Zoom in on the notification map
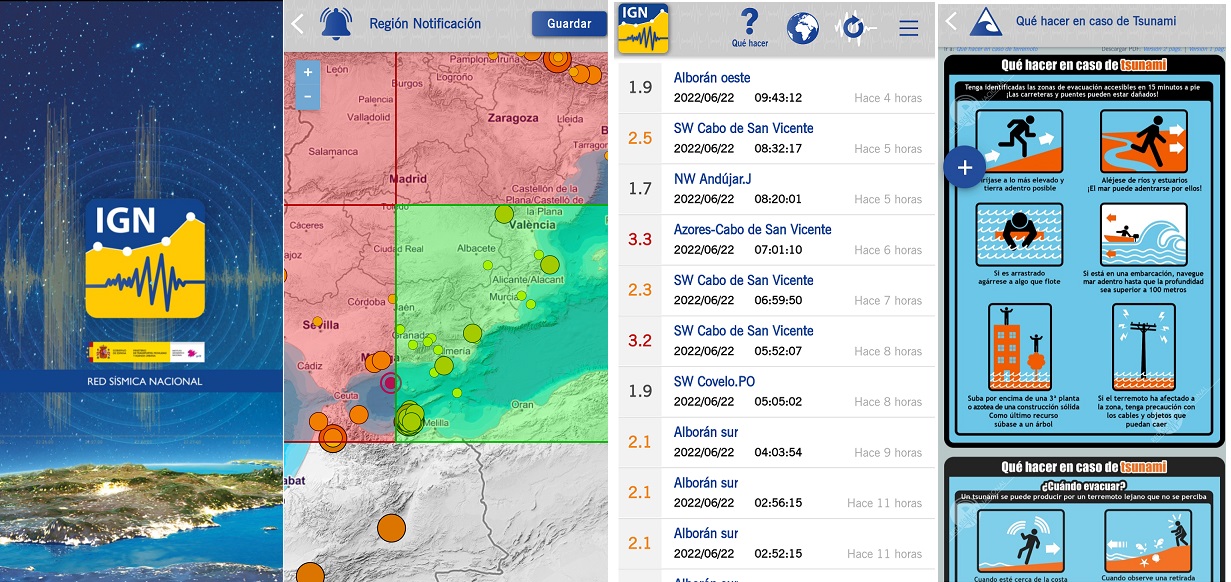The height and width of the screenshot is (582, 1231). pos(307,72)
